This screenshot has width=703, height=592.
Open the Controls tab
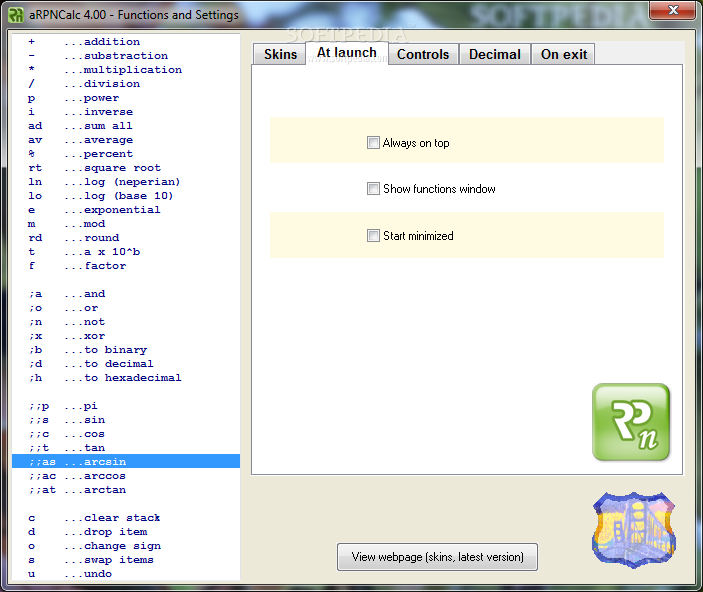tap(423, 54)
